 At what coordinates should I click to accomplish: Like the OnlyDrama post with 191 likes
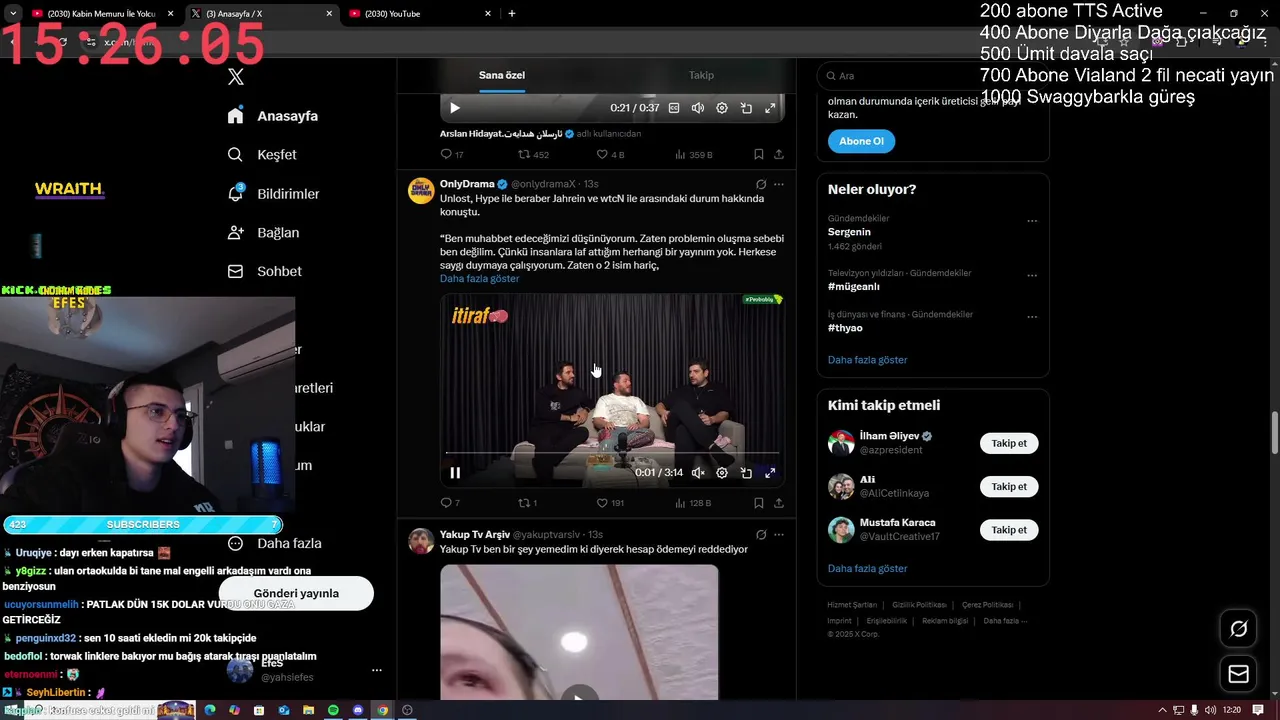(610, 503)
